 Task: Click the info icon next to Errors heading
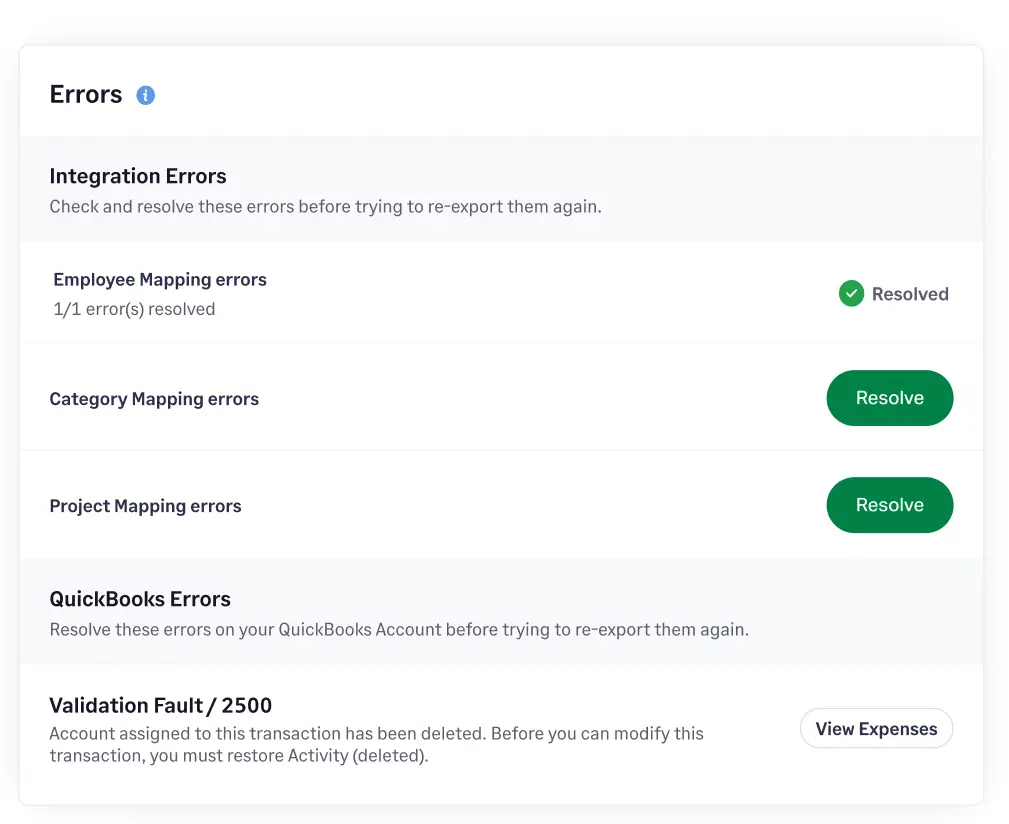coord(145,94)
